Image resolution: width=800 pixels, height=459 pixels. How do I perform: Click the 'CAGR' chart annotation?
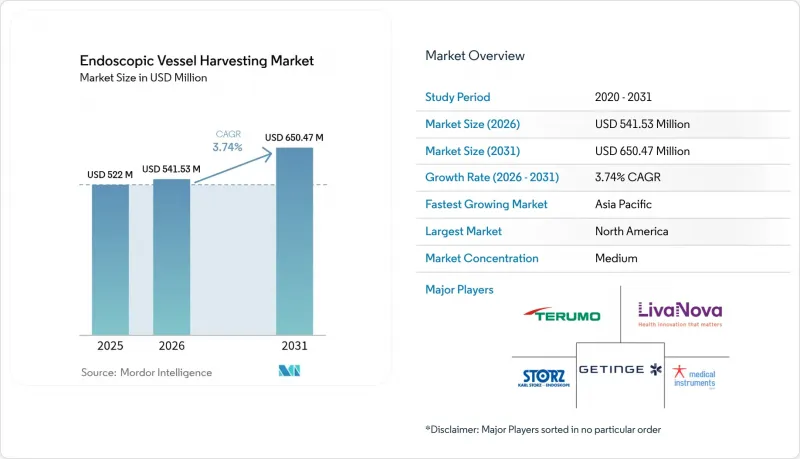[x=228, y=134]
